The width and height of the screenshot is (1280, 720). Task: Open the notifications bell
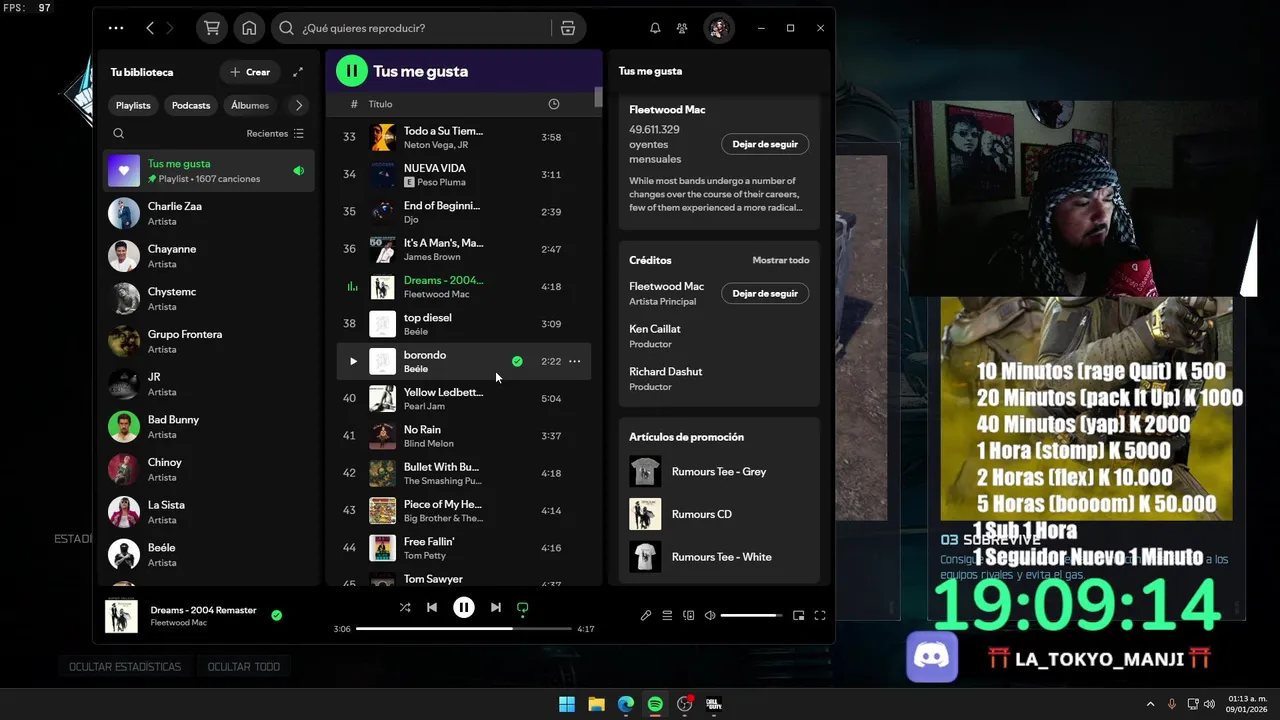coord(655,28)
